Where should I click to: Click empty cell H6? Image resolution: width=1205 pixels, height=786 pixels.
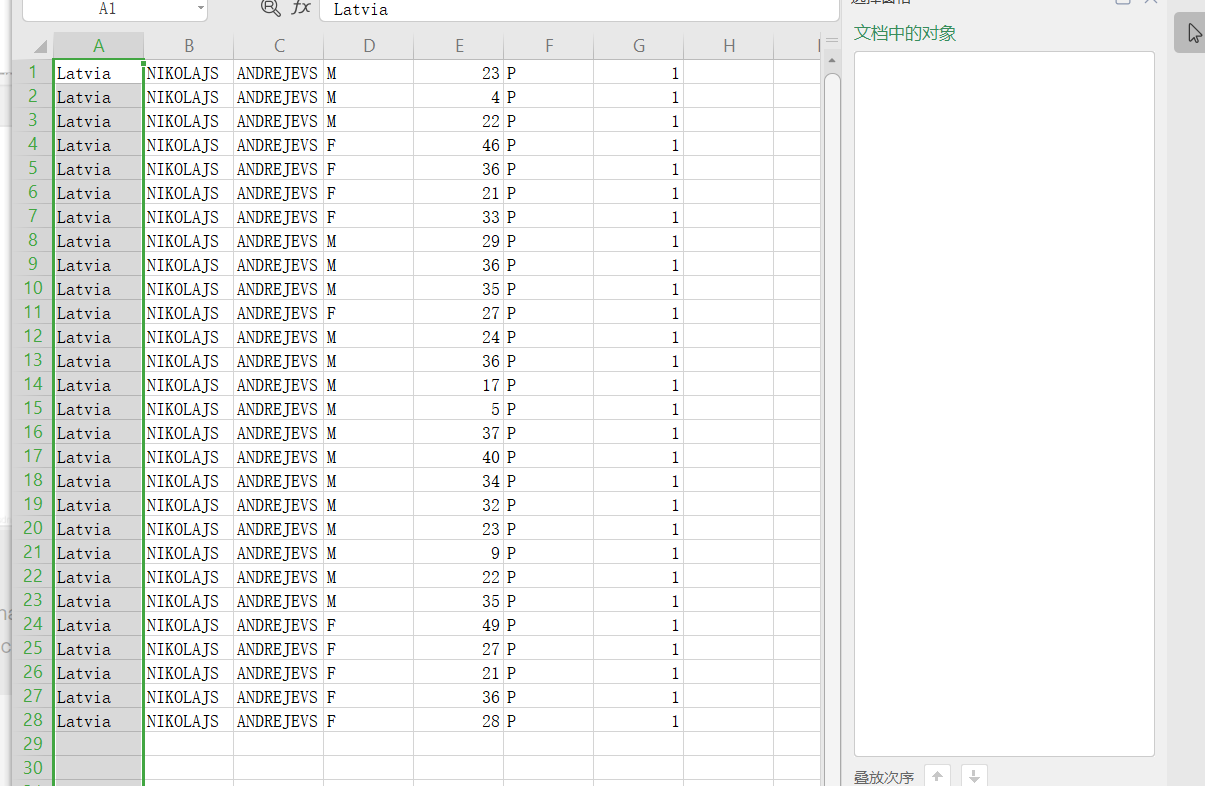pos(729,193)
